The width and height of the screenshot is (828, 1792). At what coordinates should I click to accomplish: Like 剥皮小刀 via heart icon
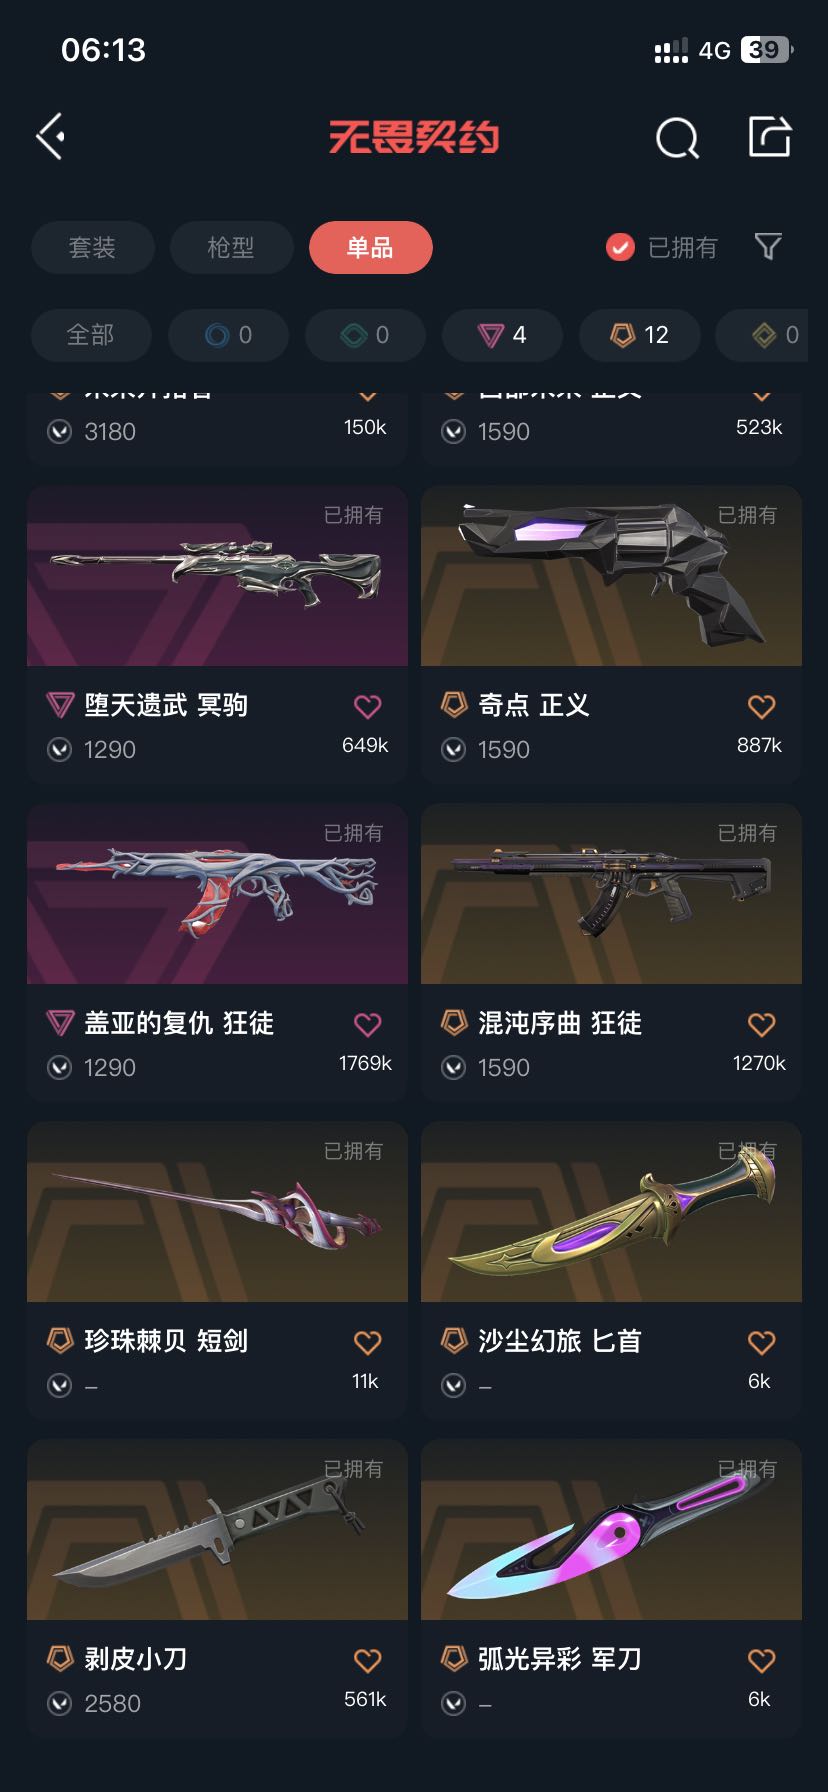coord(368,1660)
